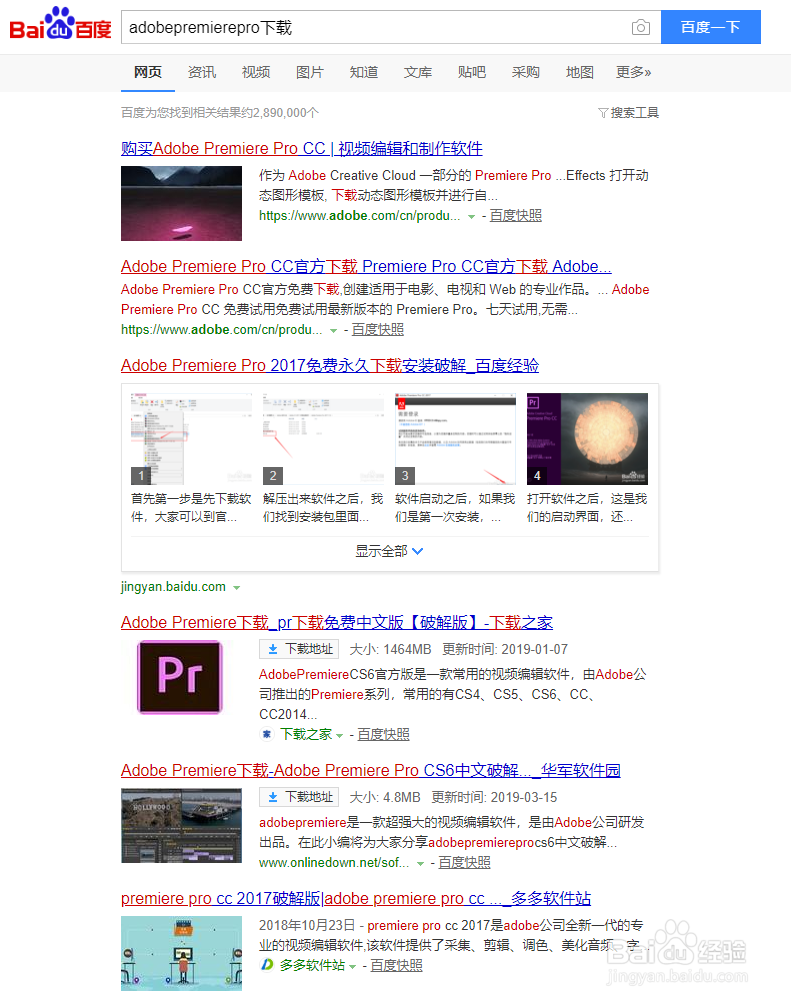Open 多多软件站 premiere pro cc 2017 link
Image resolution: width=791 pixels, height=1004 pixels.
point(356,898)
